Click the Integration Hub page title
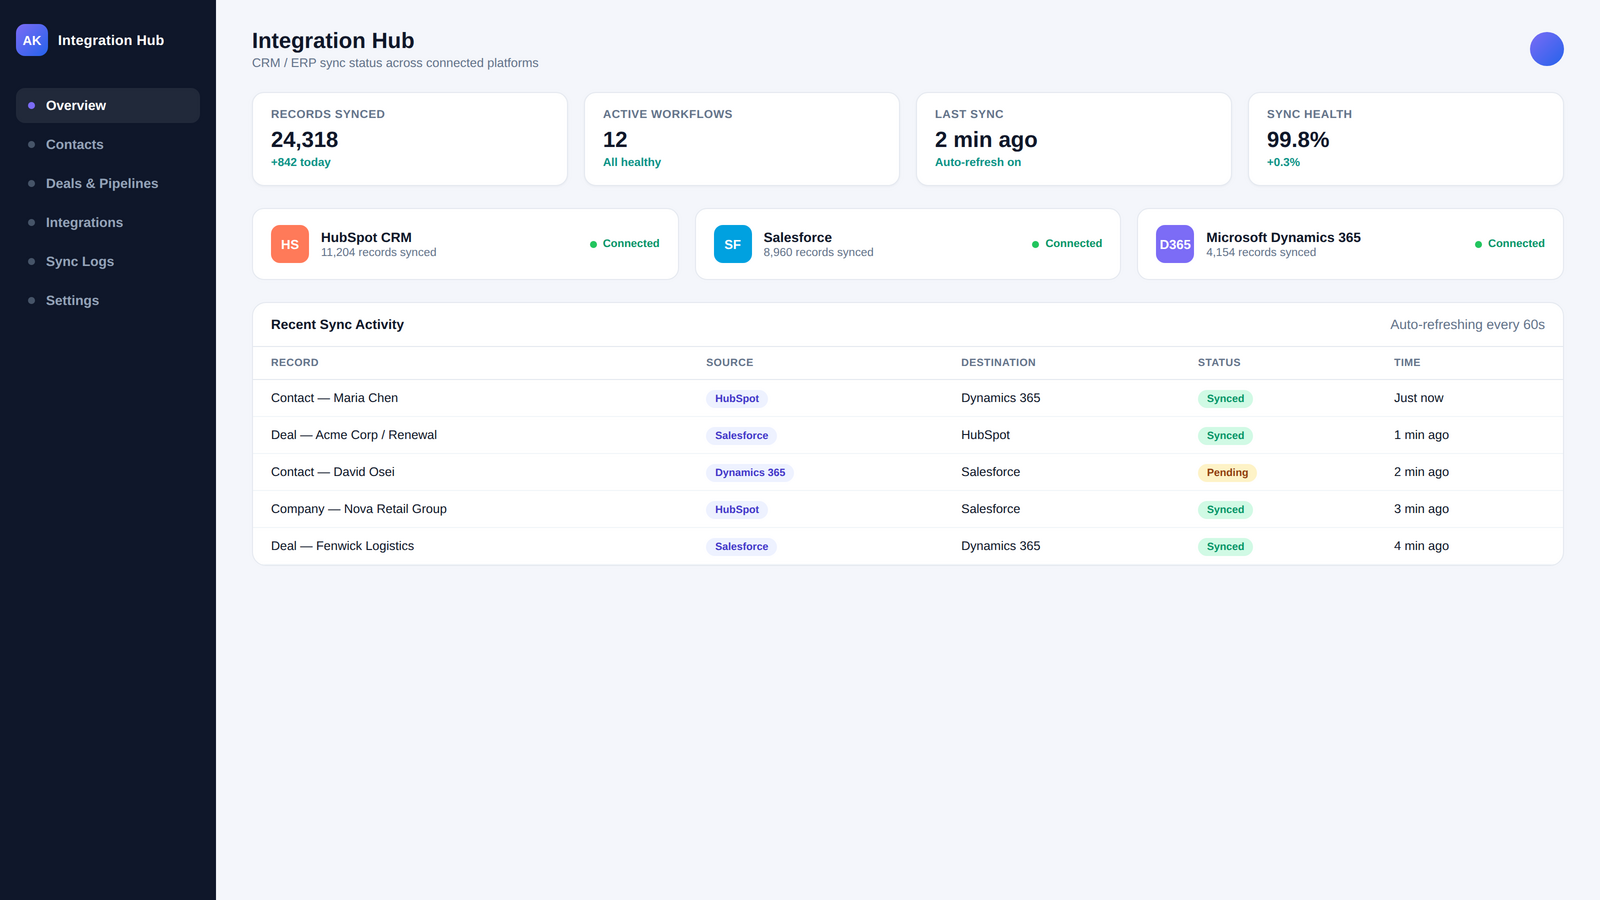This screenshot has height=900, width=1600. tap(333, 41)
